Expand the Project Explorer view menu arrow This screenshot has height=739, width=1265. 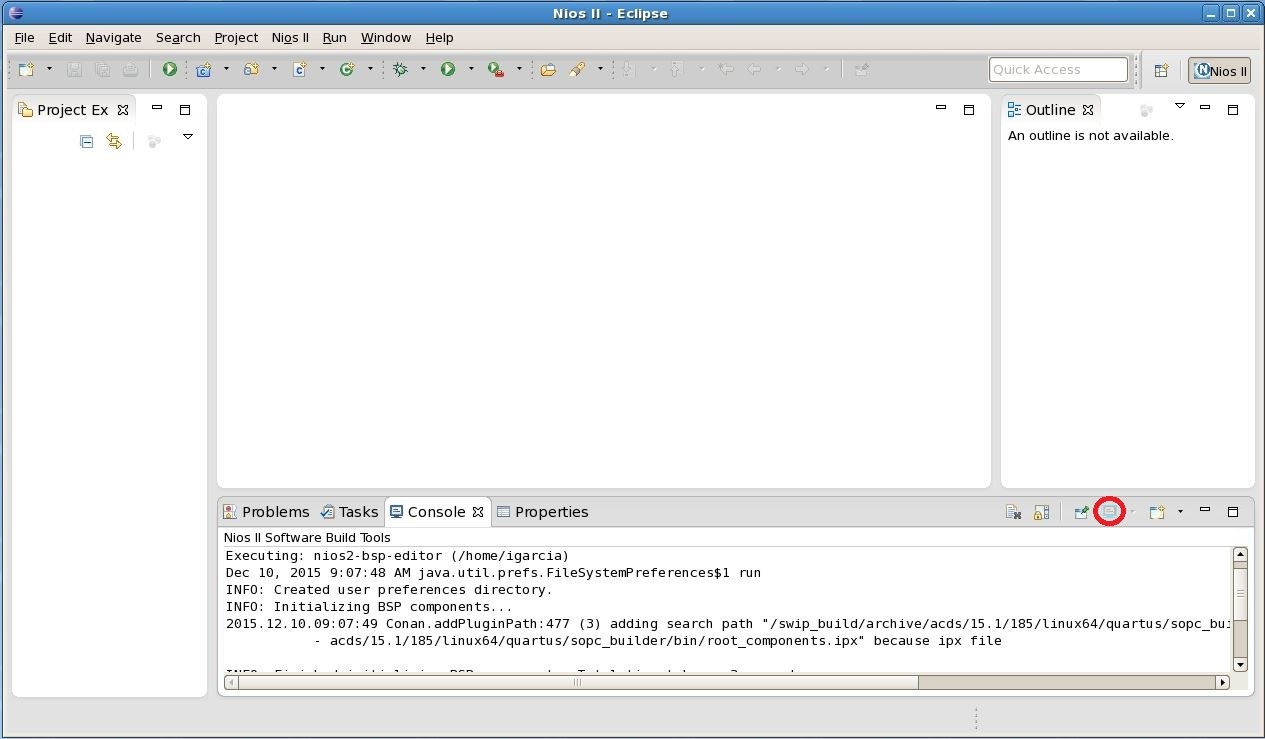coord(187,137)
